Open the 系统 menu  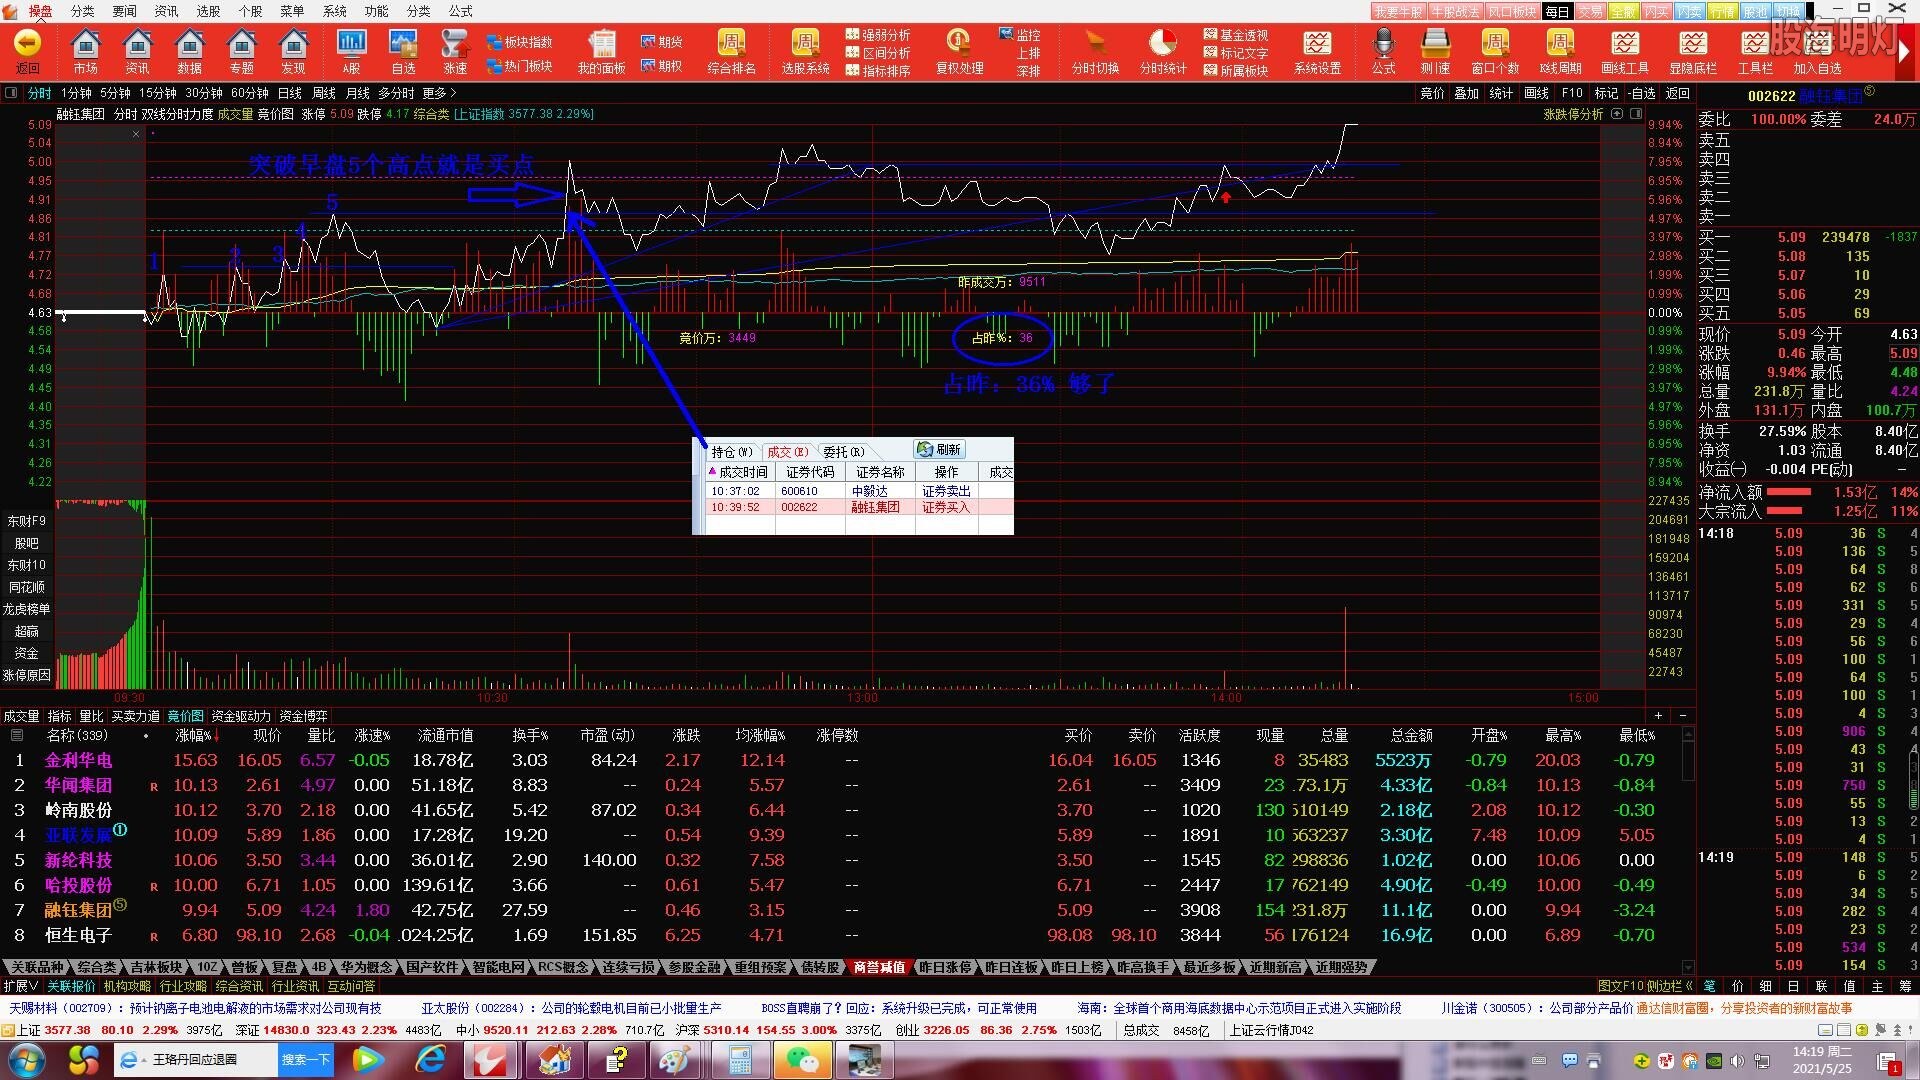(x=334, y=11)
